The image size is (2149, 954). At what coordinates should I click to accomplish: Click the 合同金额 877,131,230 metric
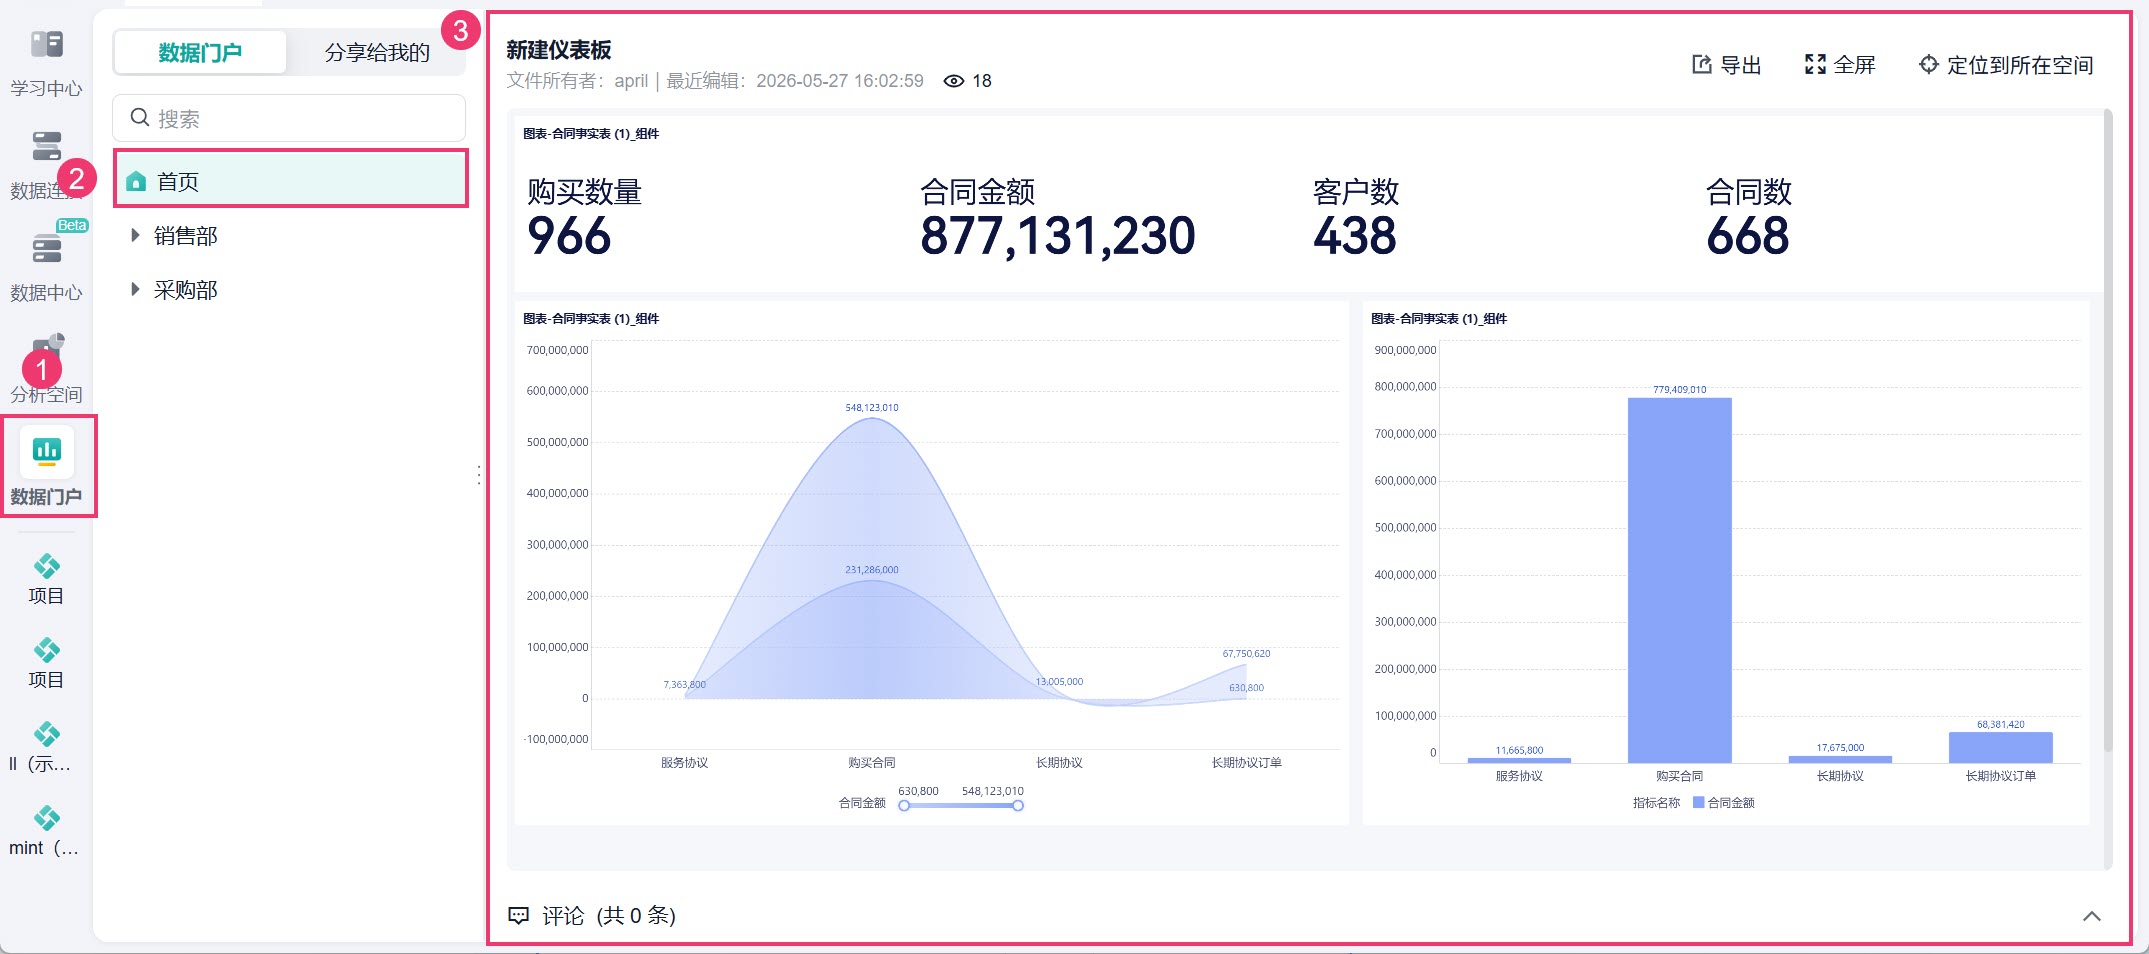[1057, 219]
